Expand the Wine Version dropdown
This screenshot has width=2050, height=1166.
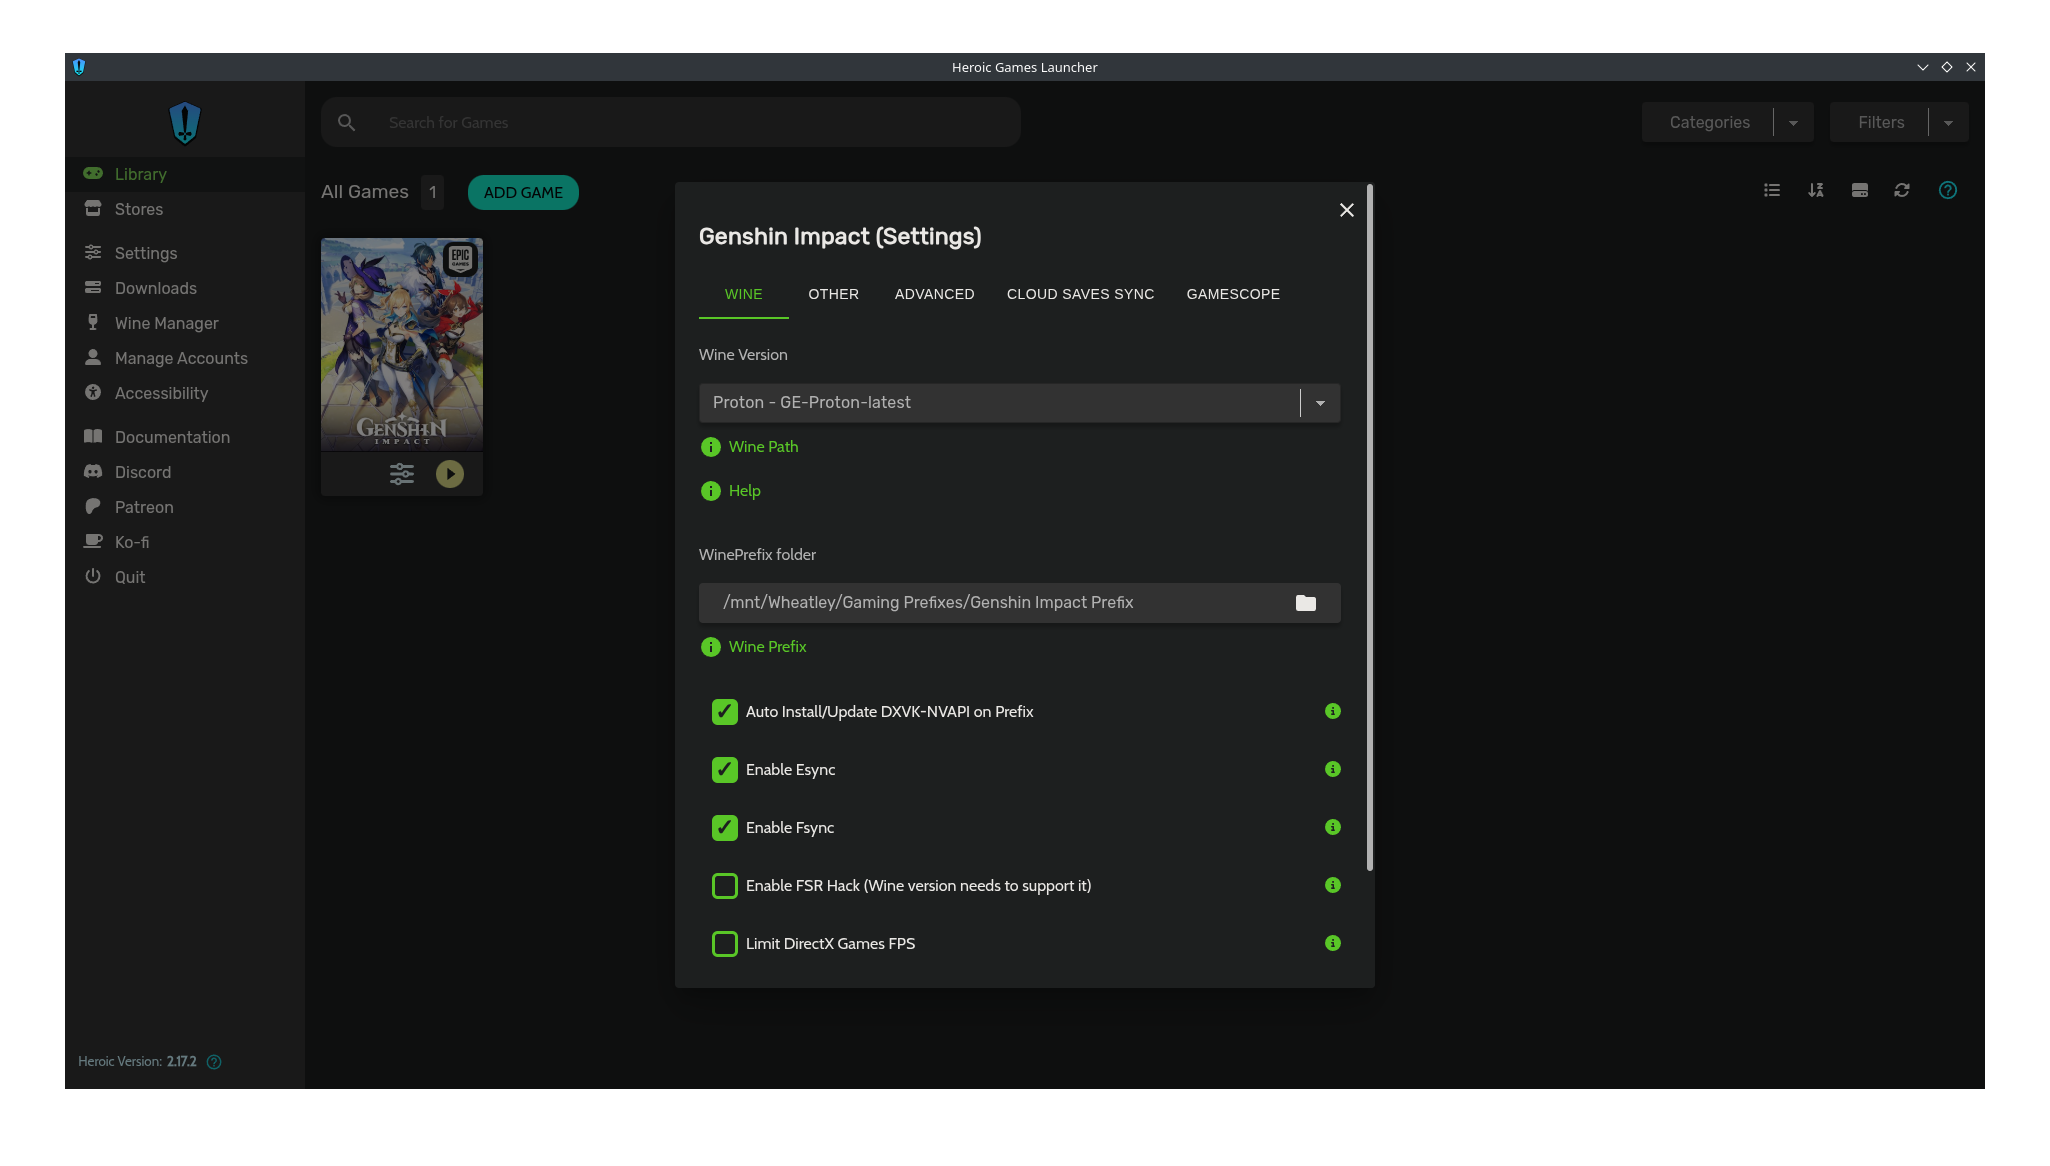(x=1320, y=403)
